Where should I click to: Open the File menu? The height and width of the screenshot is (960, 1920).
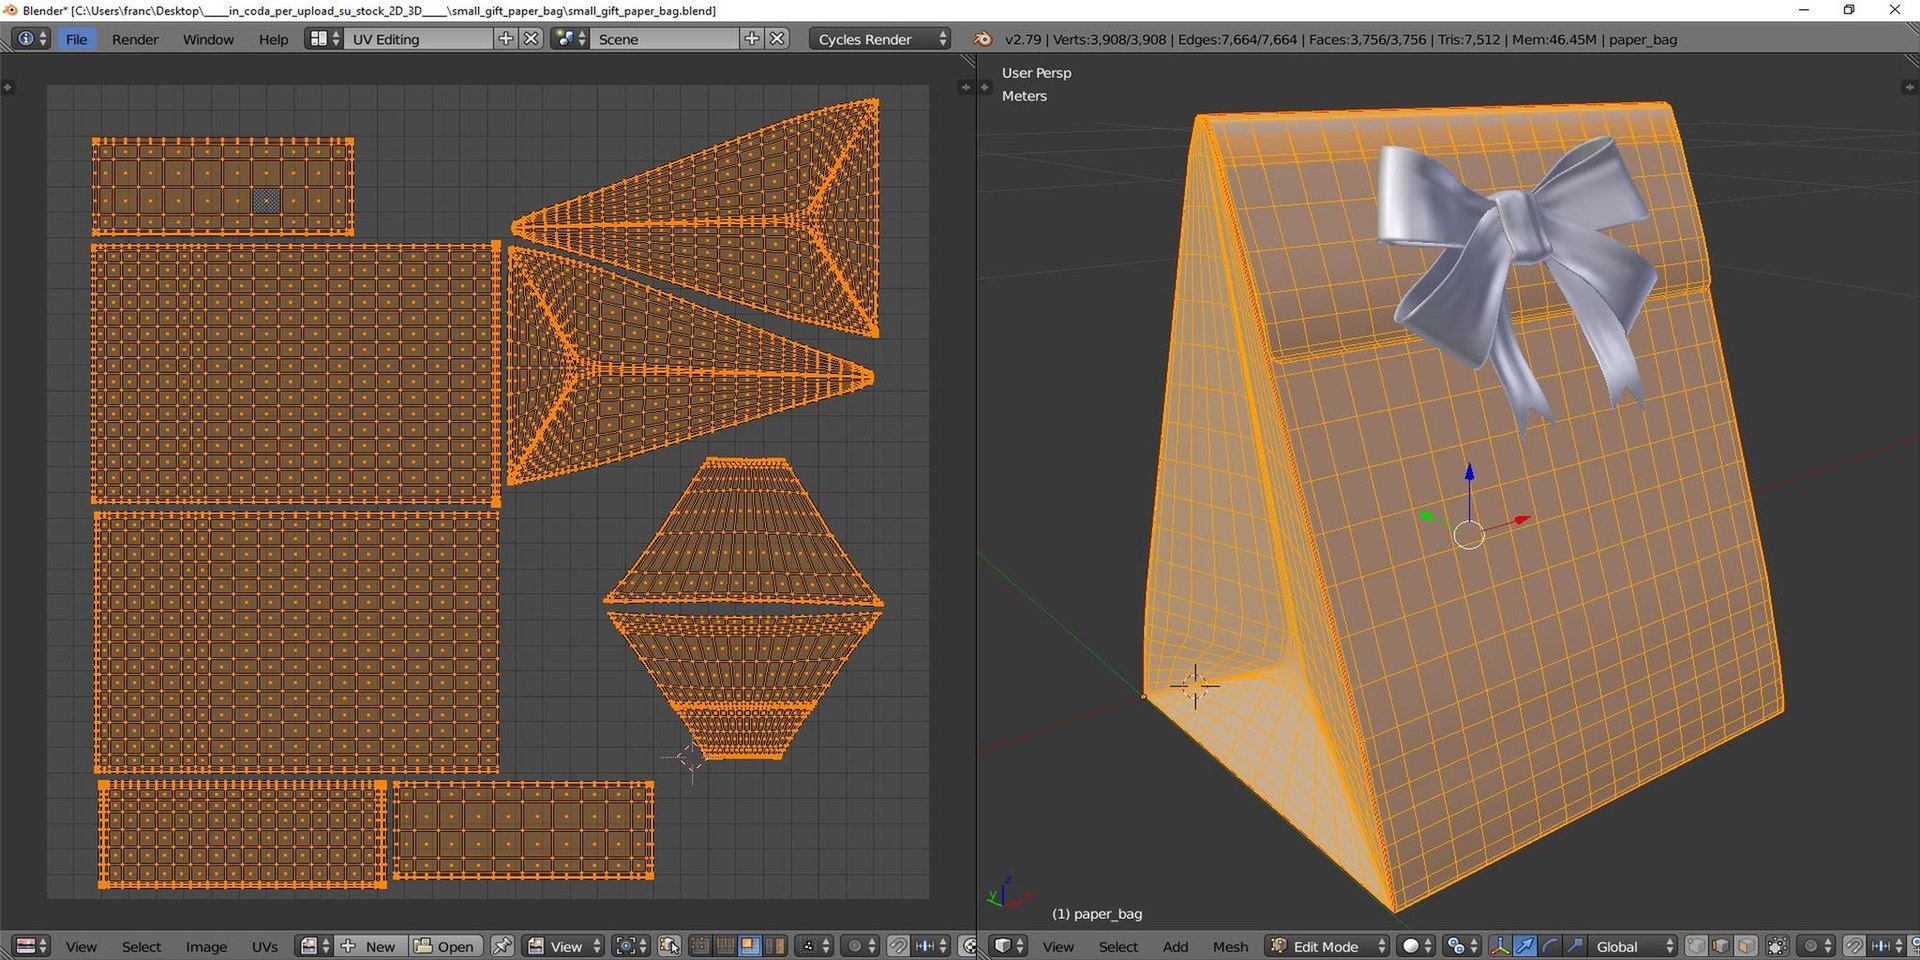(76, 39)
